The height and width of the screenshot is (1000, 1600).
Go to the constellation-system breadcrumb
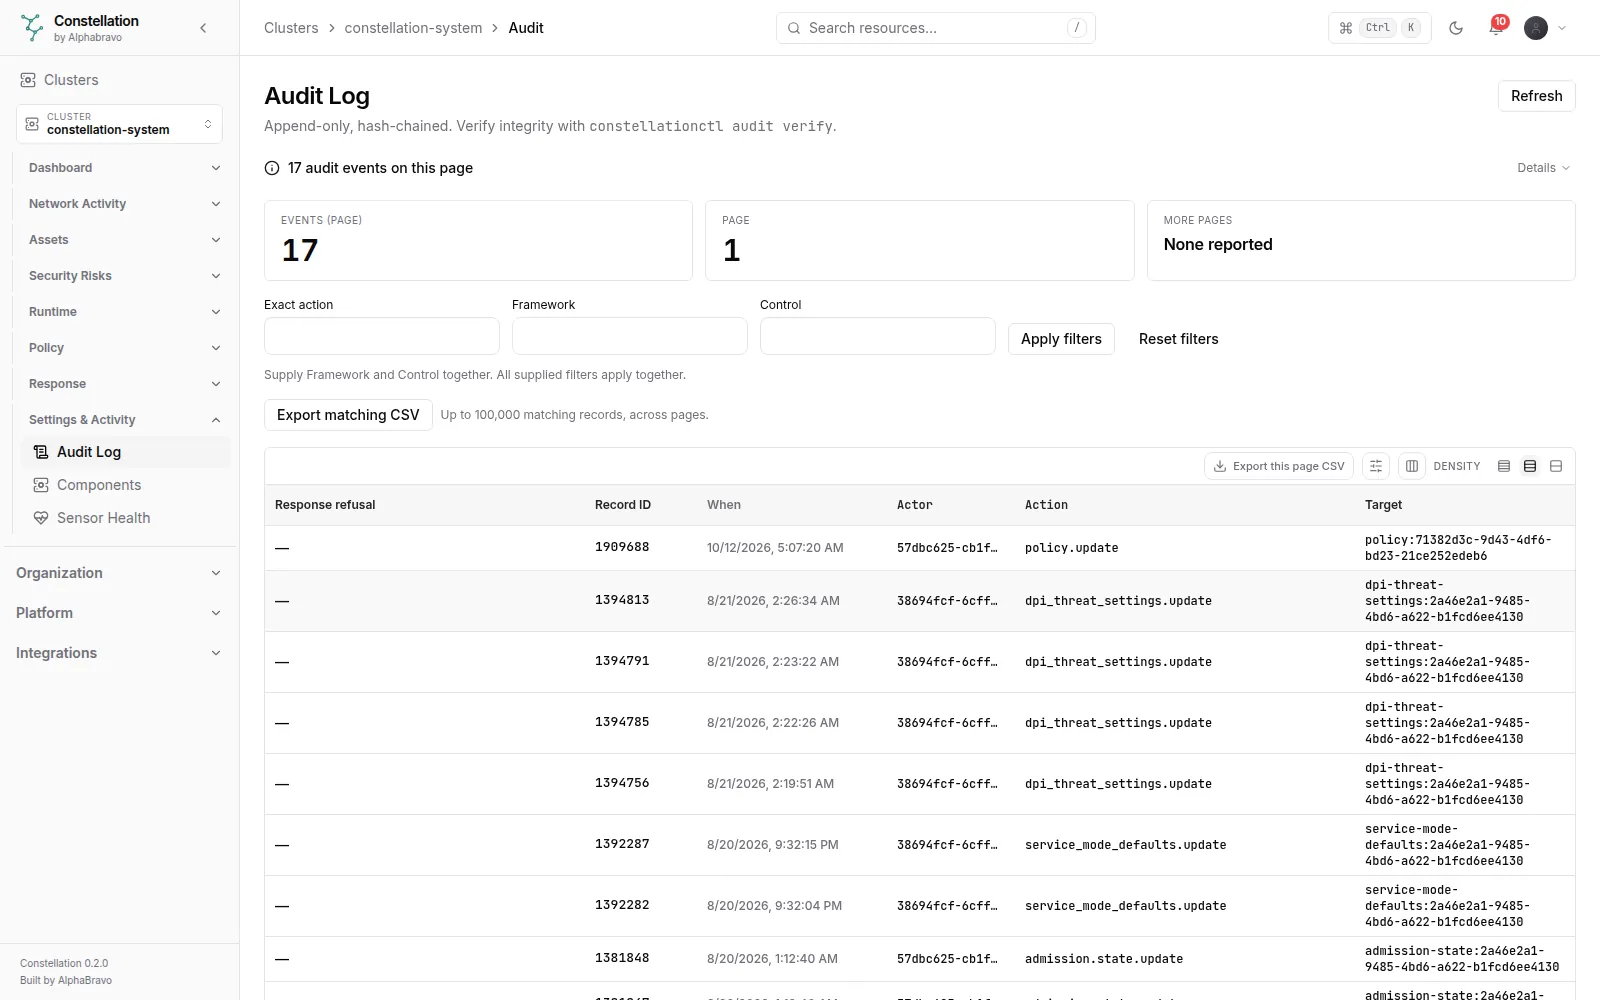pos(413,28)
